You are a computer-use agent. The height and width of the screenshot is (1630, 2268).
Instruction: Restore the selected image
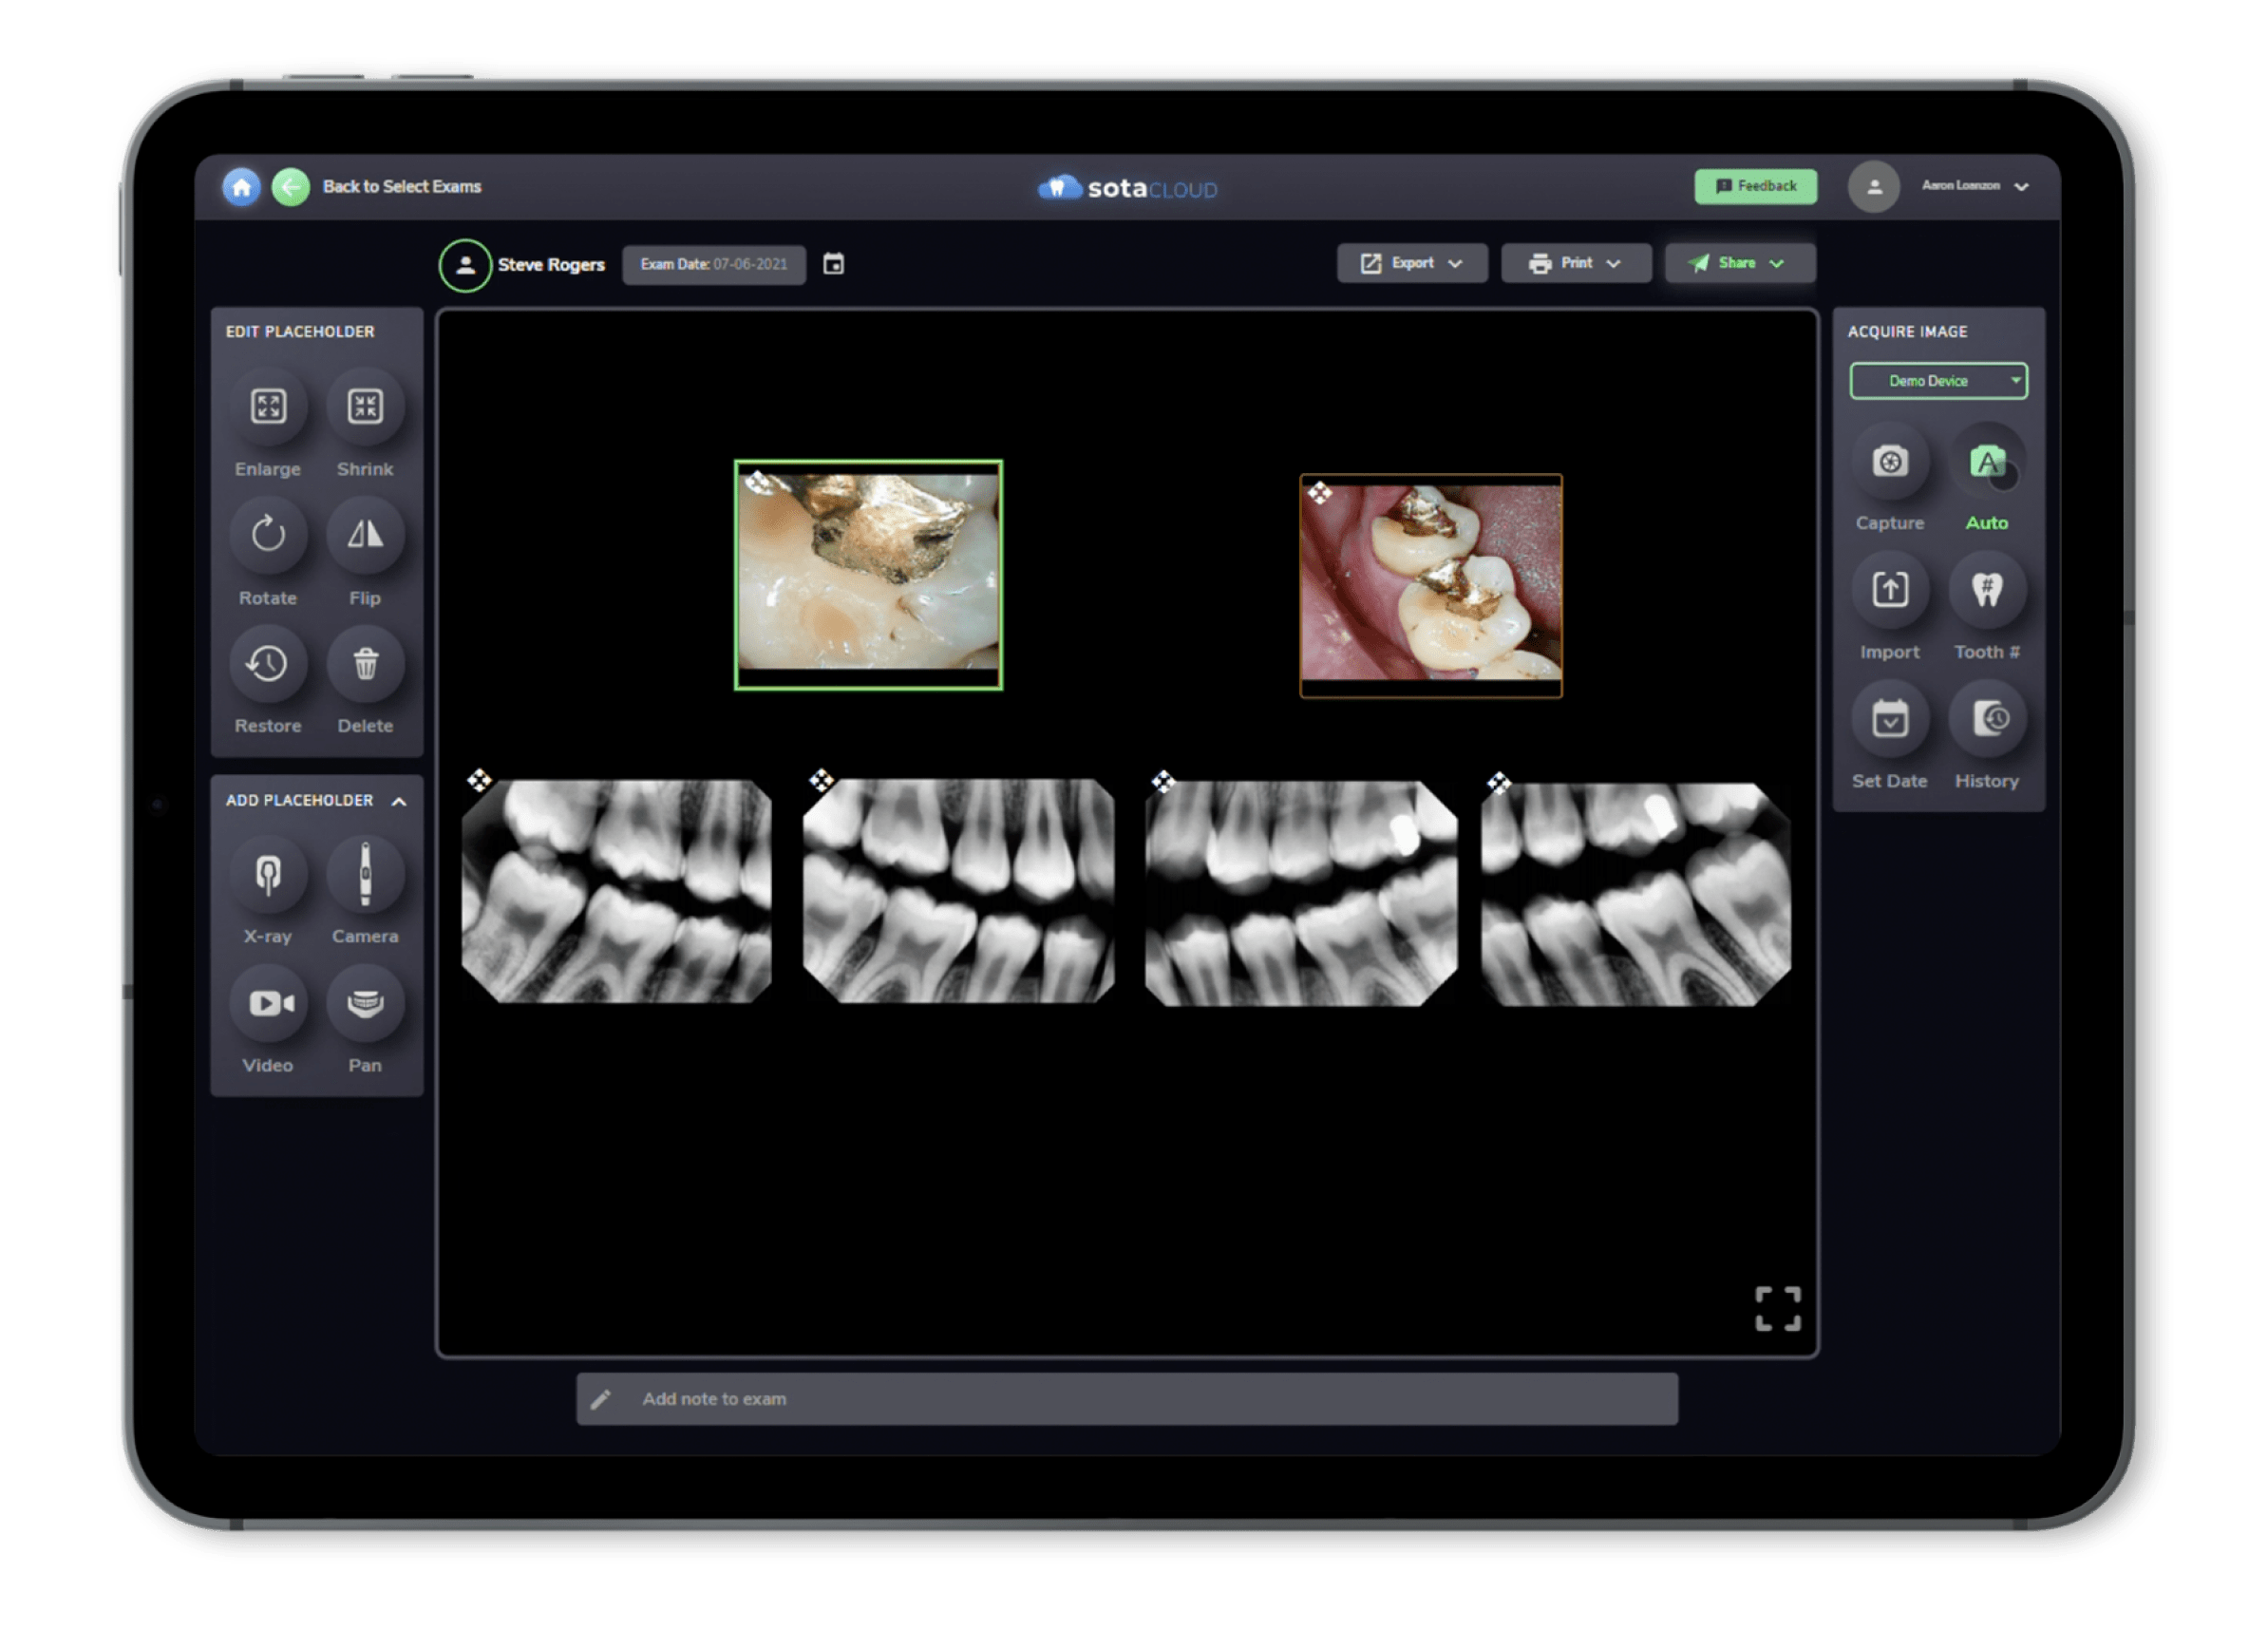click(267, 663)
